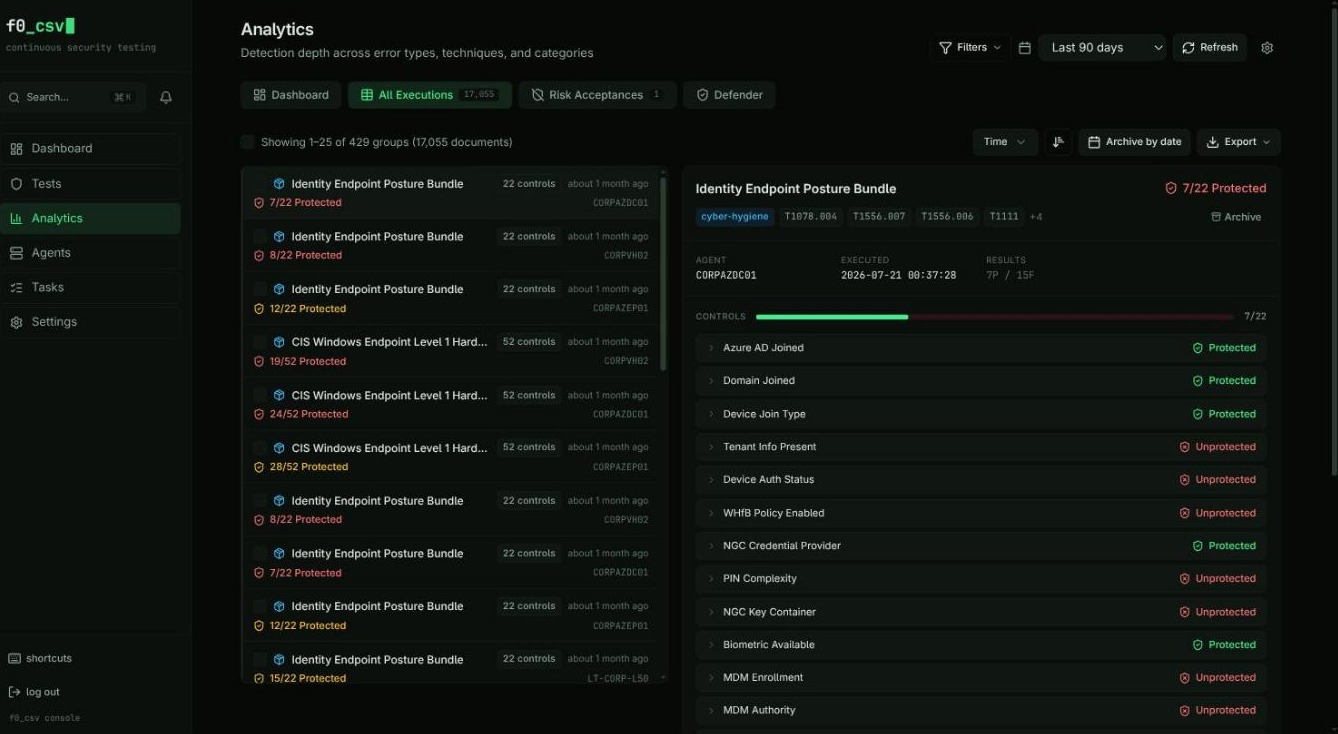Click the executions list scrollbar
1338x734 pixels.
(663, 275)
